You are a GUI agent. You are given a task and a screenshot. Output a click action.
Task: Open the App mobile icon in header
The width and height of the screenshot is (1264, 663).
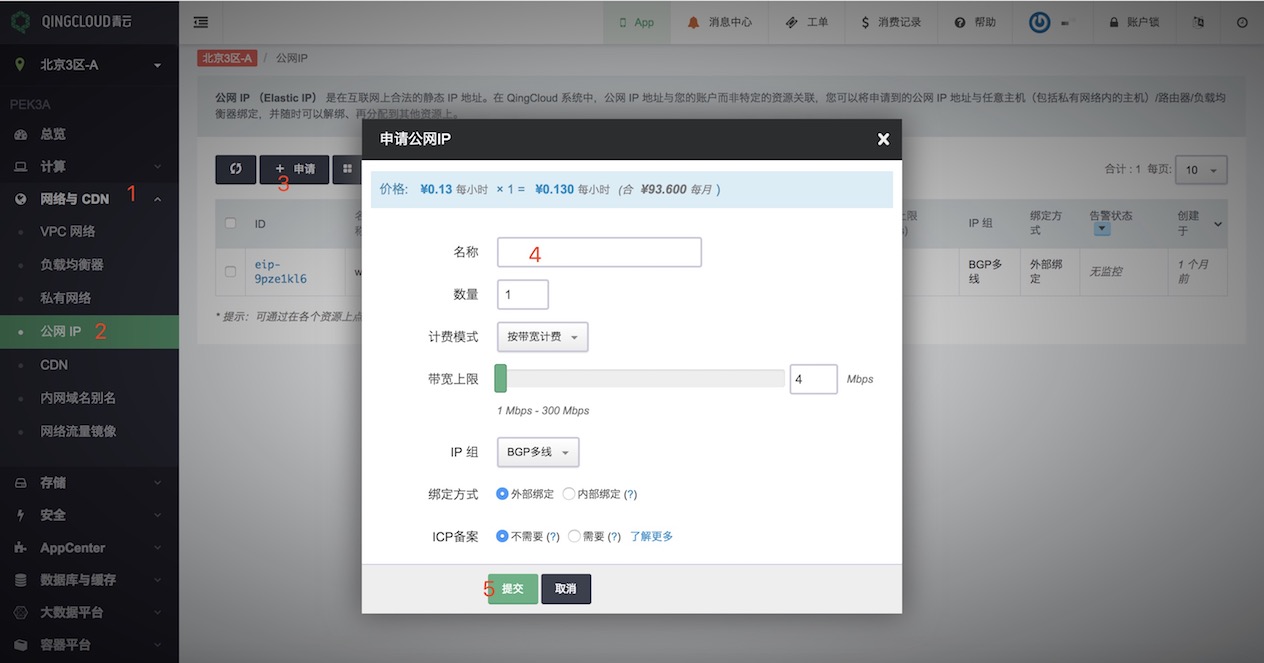point(623,22)
